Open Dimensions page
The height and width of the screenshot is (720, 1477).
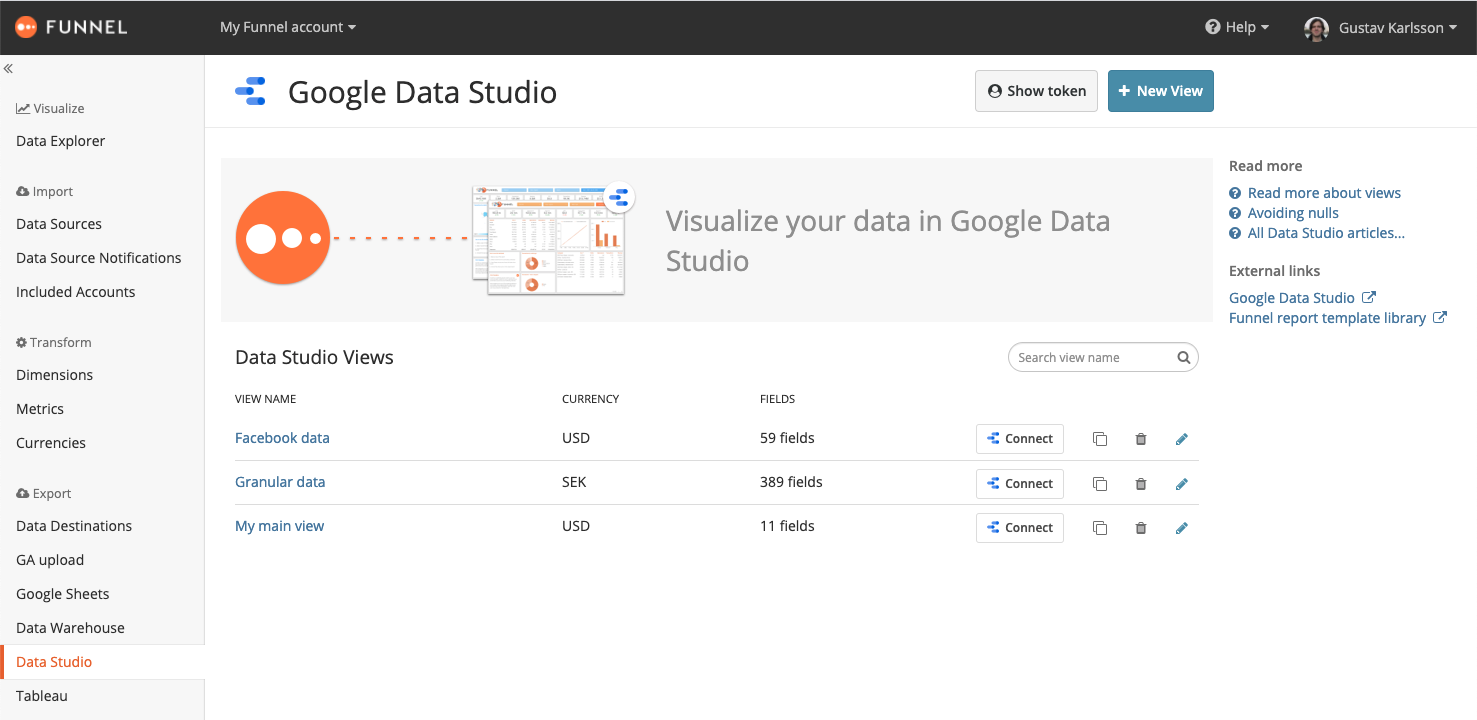point(55,375)
